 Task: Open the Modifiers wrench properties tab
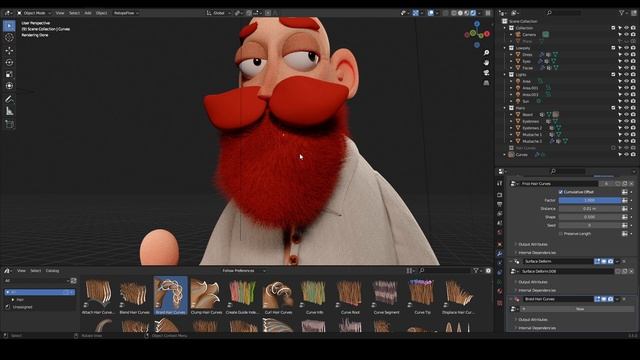[500, 254]
